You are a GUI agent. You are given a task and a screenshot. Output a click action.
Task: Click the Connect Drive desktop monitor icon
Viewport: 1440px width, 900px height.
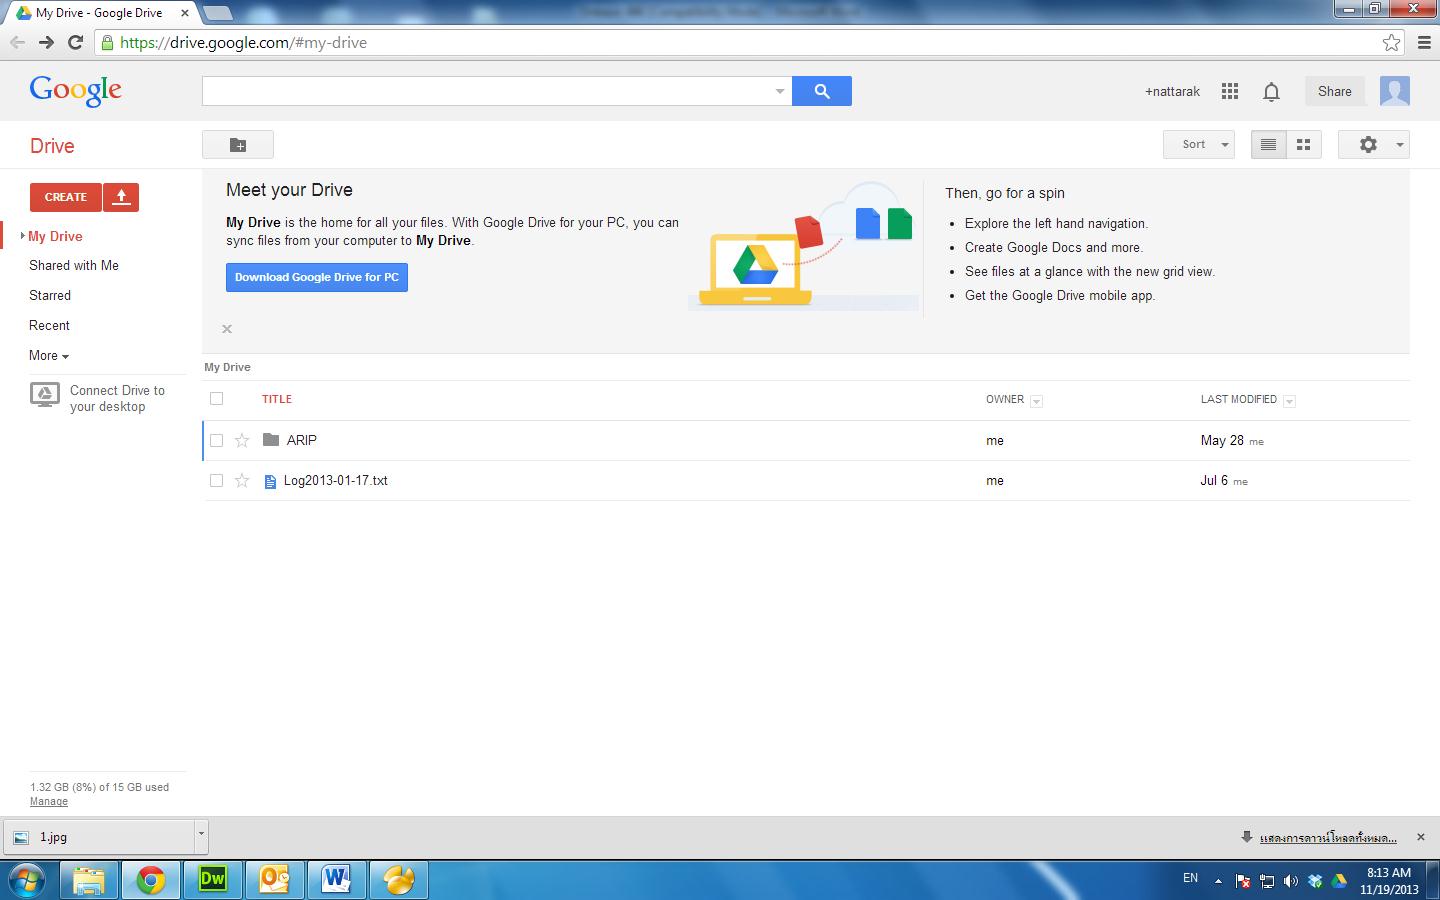click(x=45, y=396)
